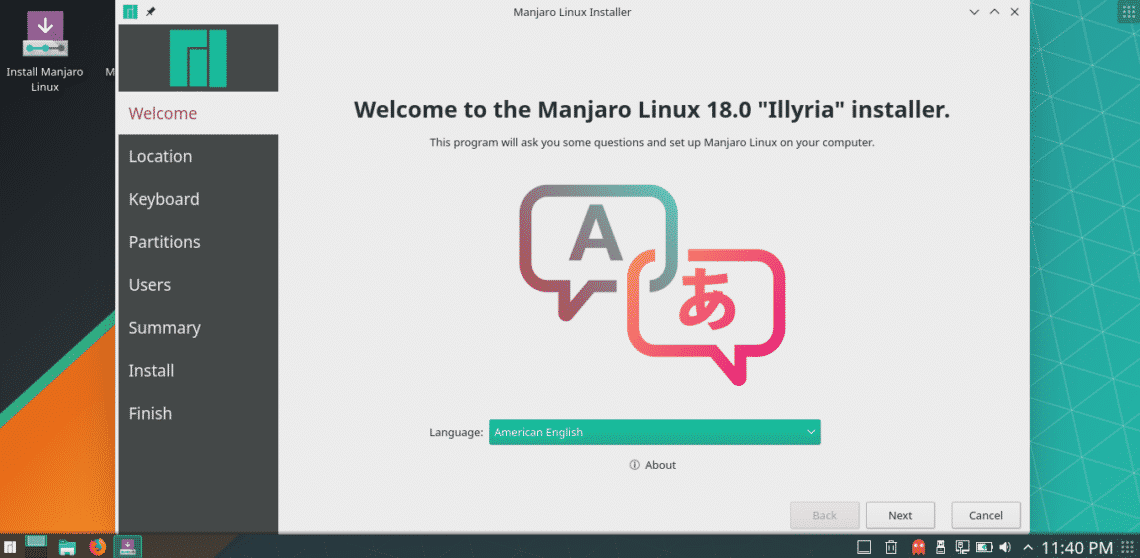Launch Firefox from the taskbar
1140x558 pixels.
[x=97, y=546]
